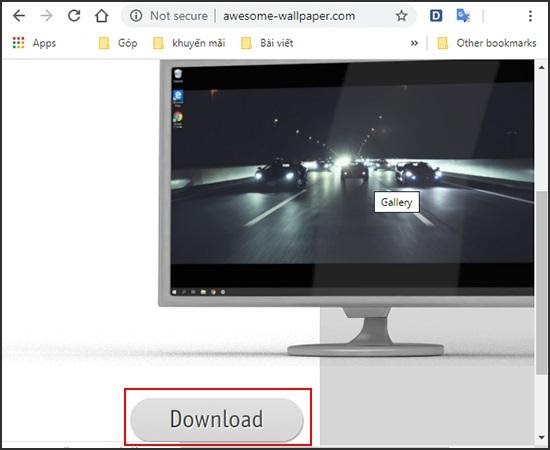Open the Google Translate extension
The height and width of the screenshot is (450, 550).
click(463, 16)
